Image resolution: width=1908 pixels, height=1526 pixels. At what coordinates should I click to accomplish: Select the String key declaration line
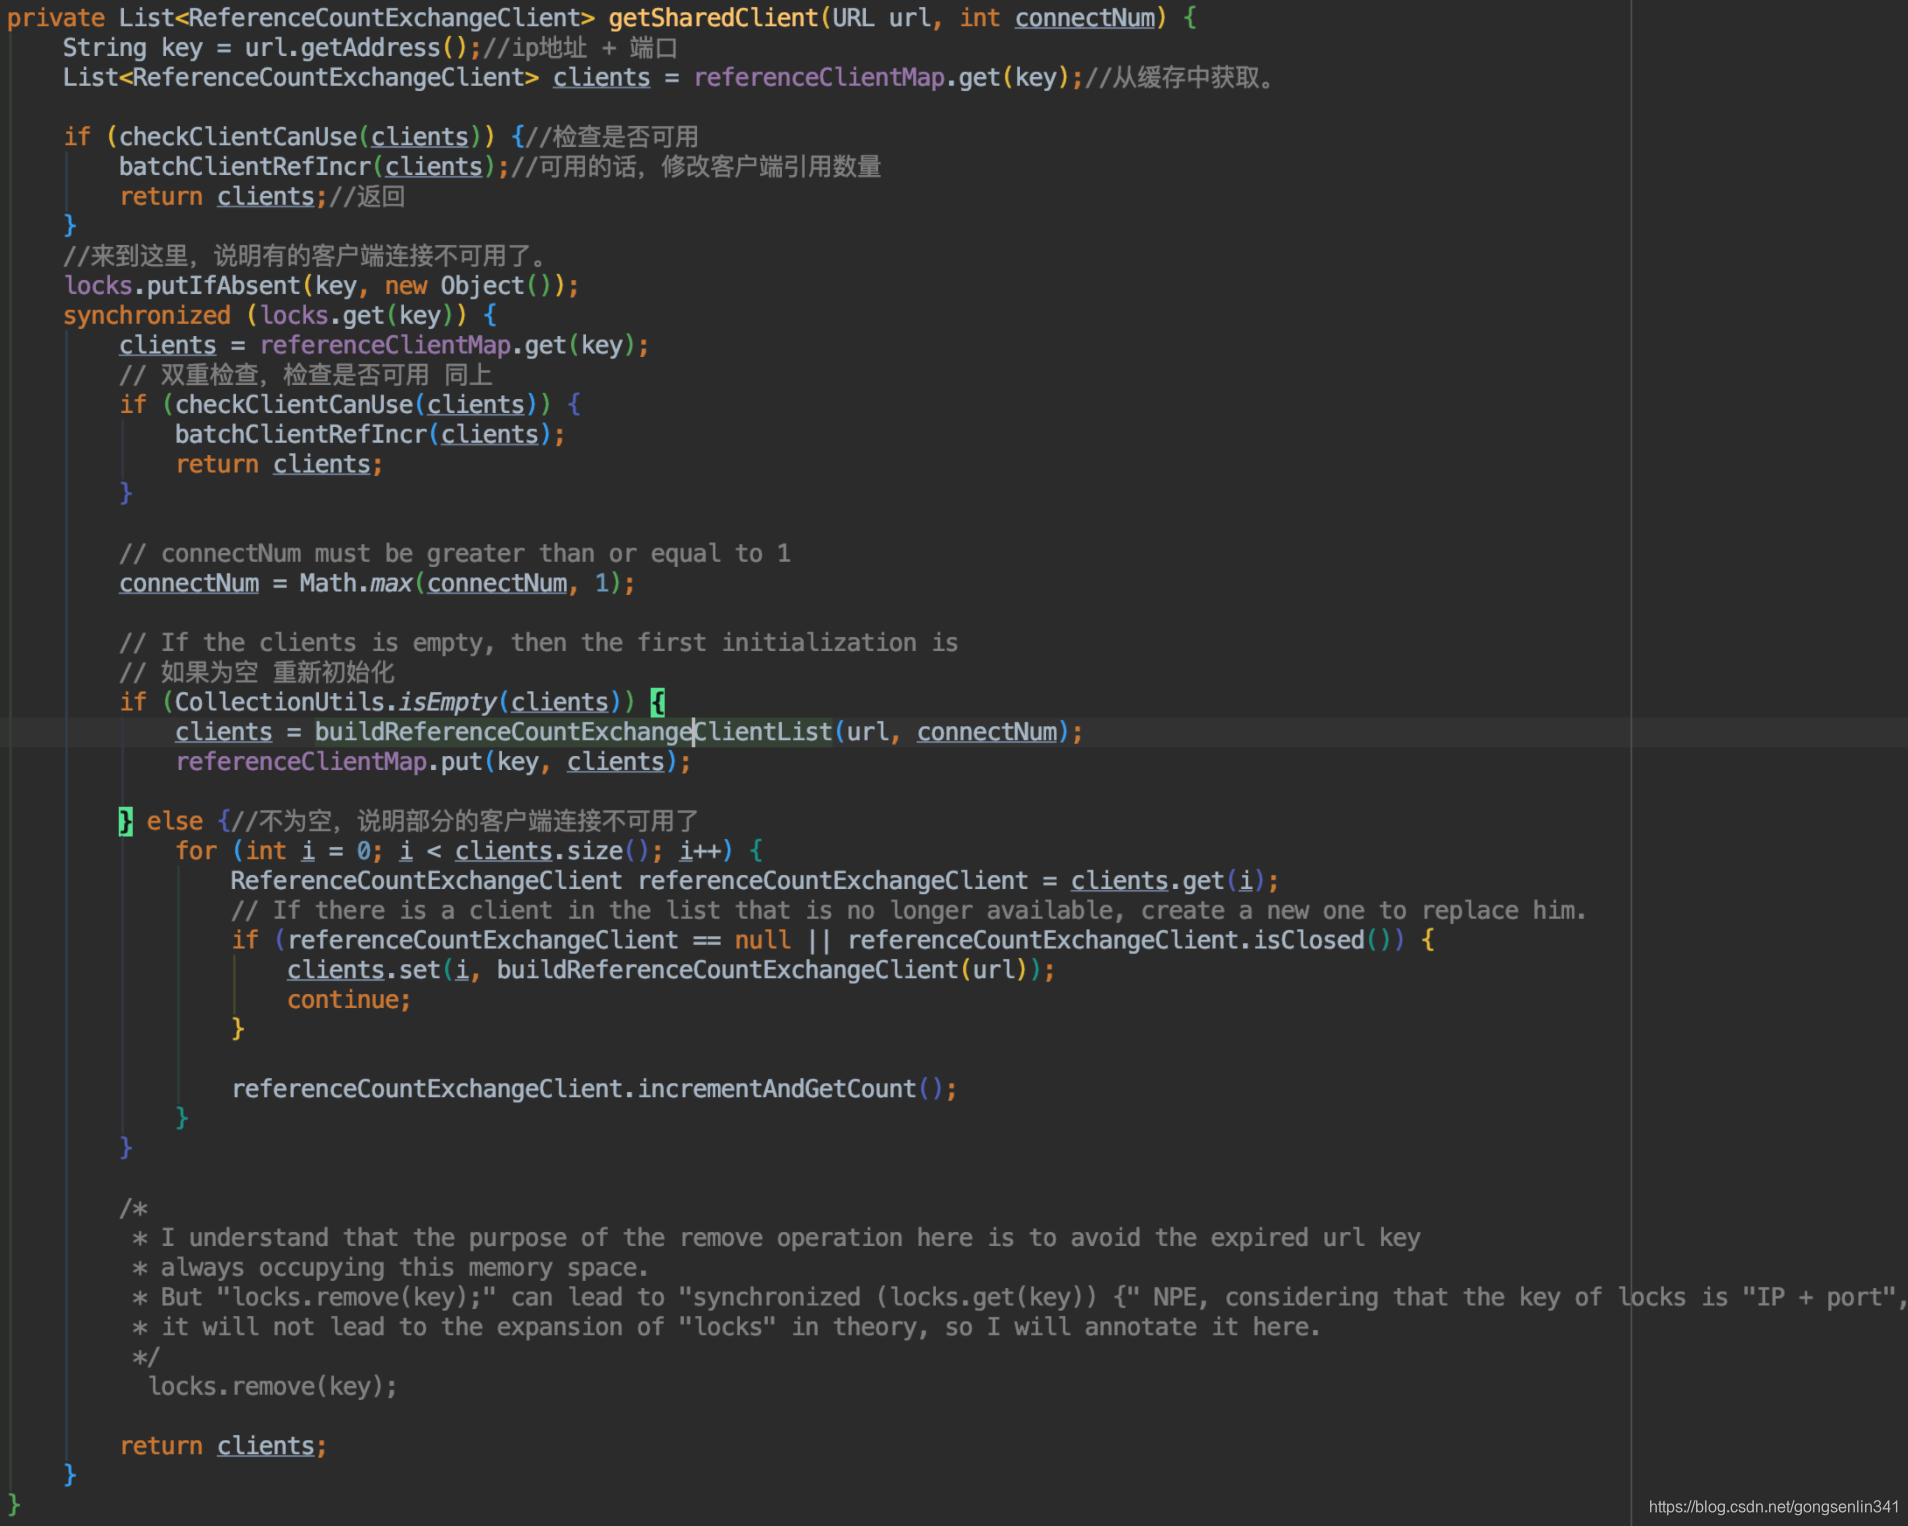[370, 48]
